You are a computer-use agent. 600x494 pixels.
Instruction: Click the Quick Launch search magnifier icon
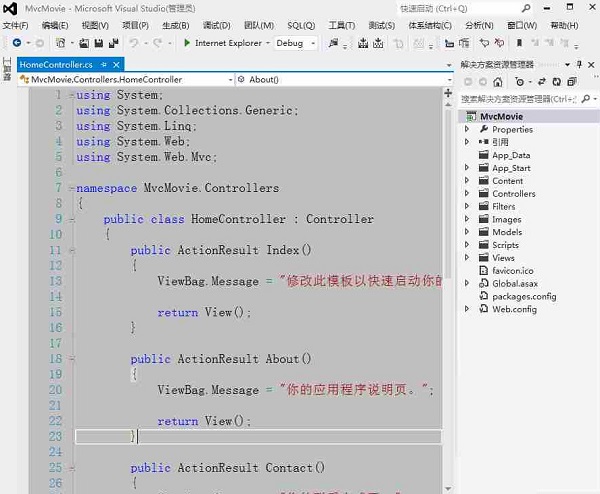[x=527, y=8]
